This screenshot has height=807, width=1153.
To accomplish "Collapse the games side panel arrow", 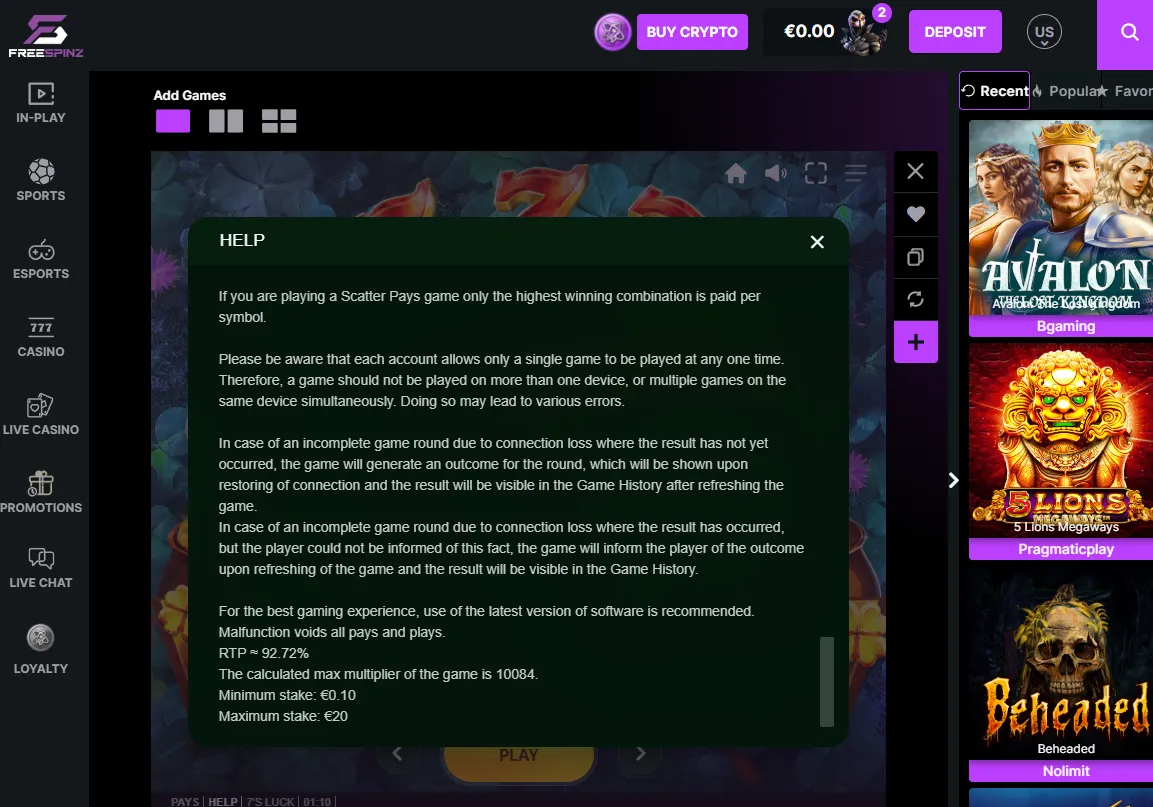I will [954, 480].
